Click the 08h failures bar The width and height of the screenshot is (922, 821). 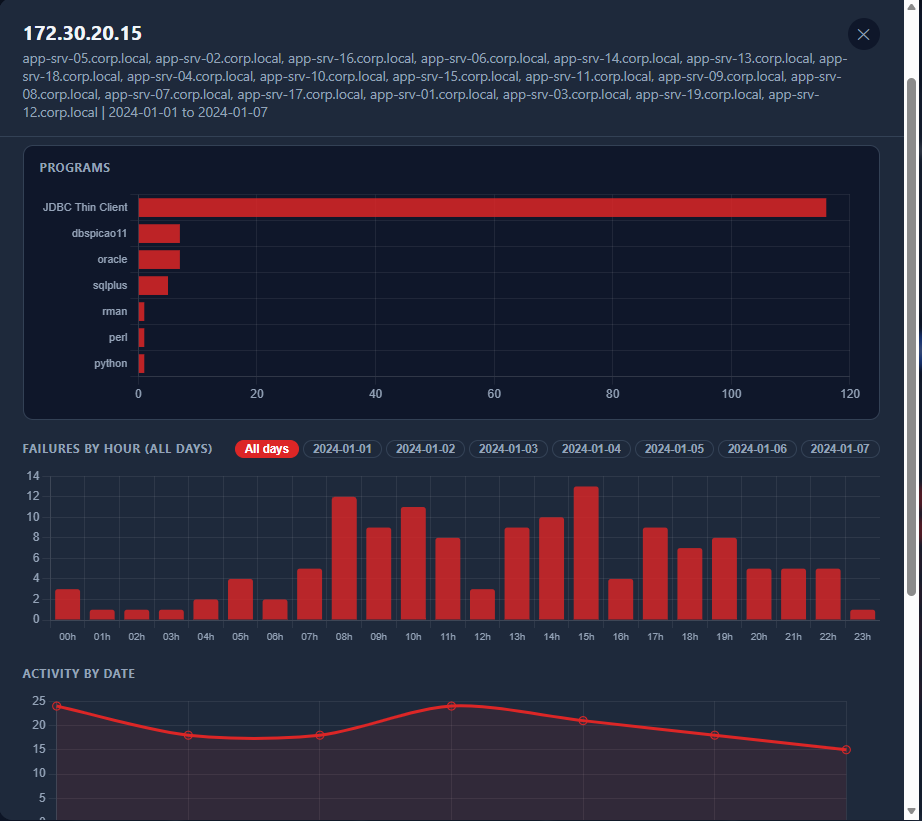(x=344, y=558)
